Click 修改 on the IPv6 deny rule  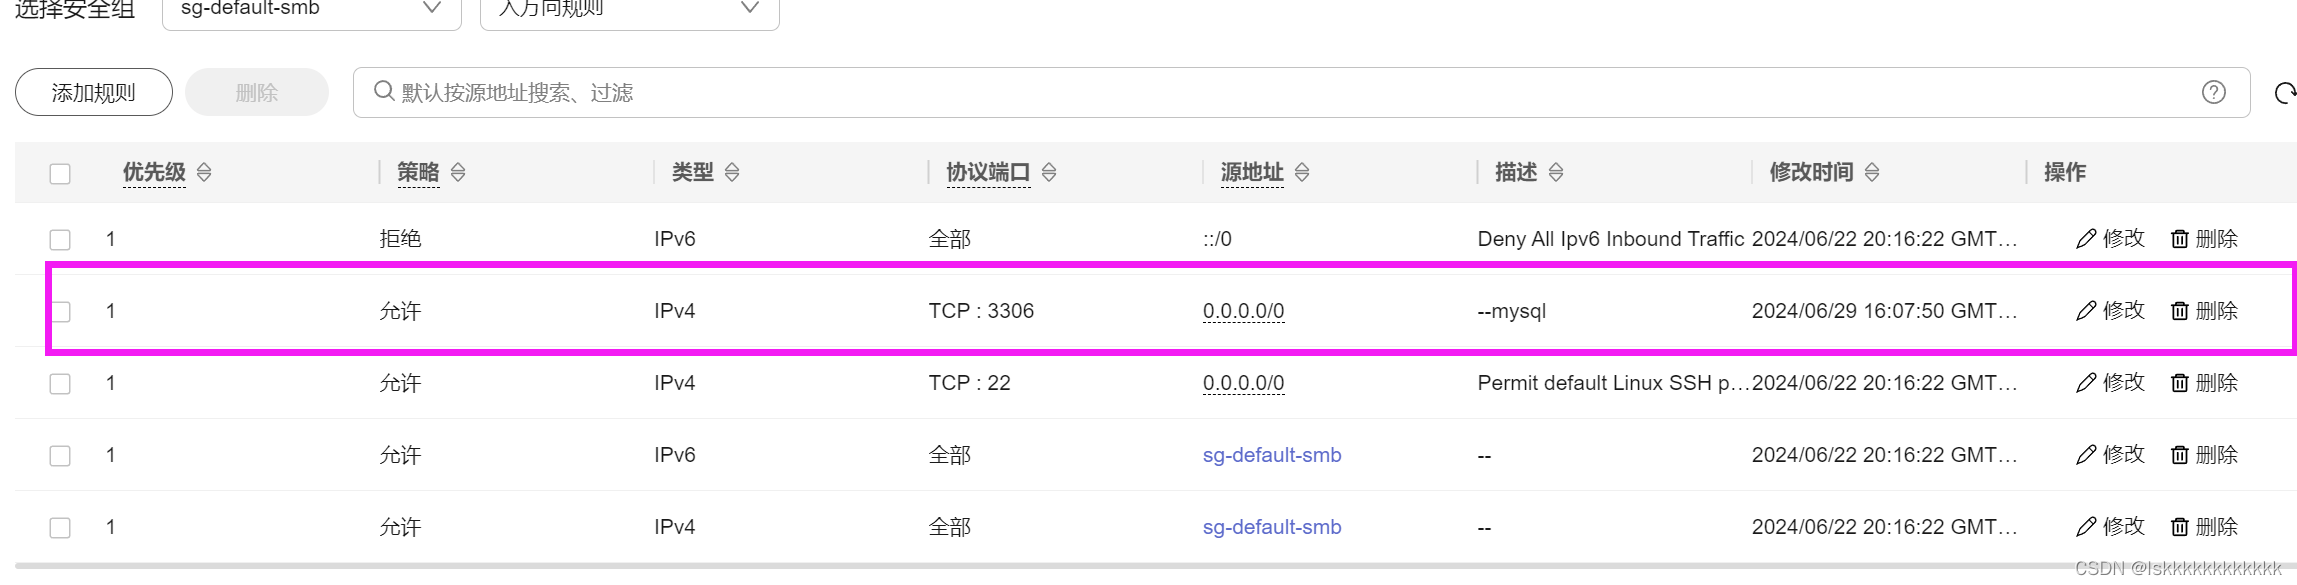coord(2110,238)
